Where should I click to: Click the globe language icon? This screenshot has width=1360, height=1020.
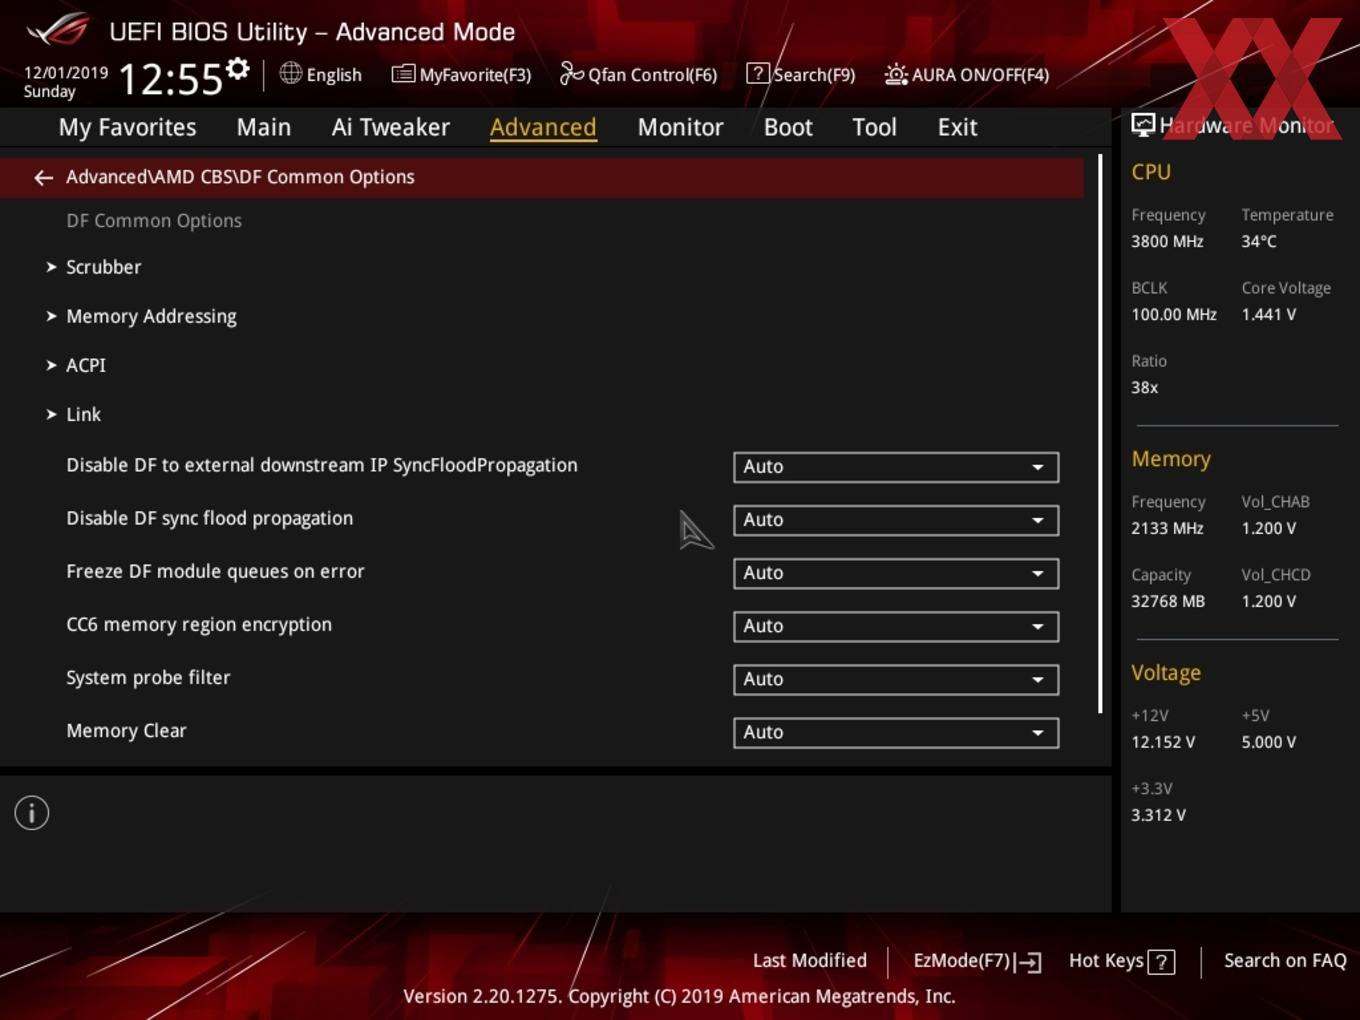290,73
